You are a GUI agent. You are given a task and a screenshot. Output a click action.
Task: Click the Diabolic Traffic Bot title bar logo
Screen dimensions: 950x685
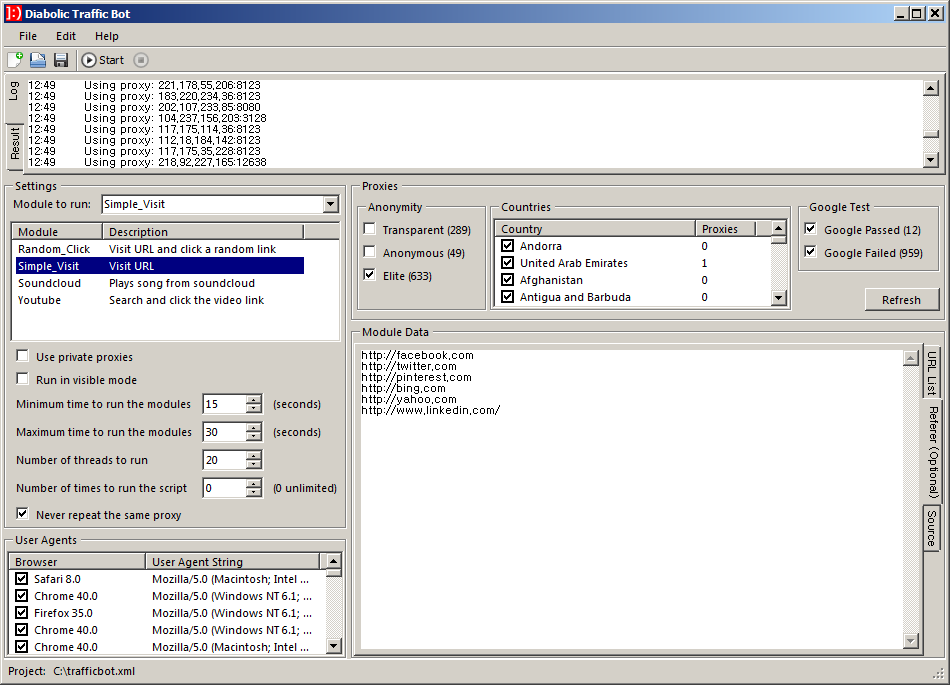tap(13, 14)
